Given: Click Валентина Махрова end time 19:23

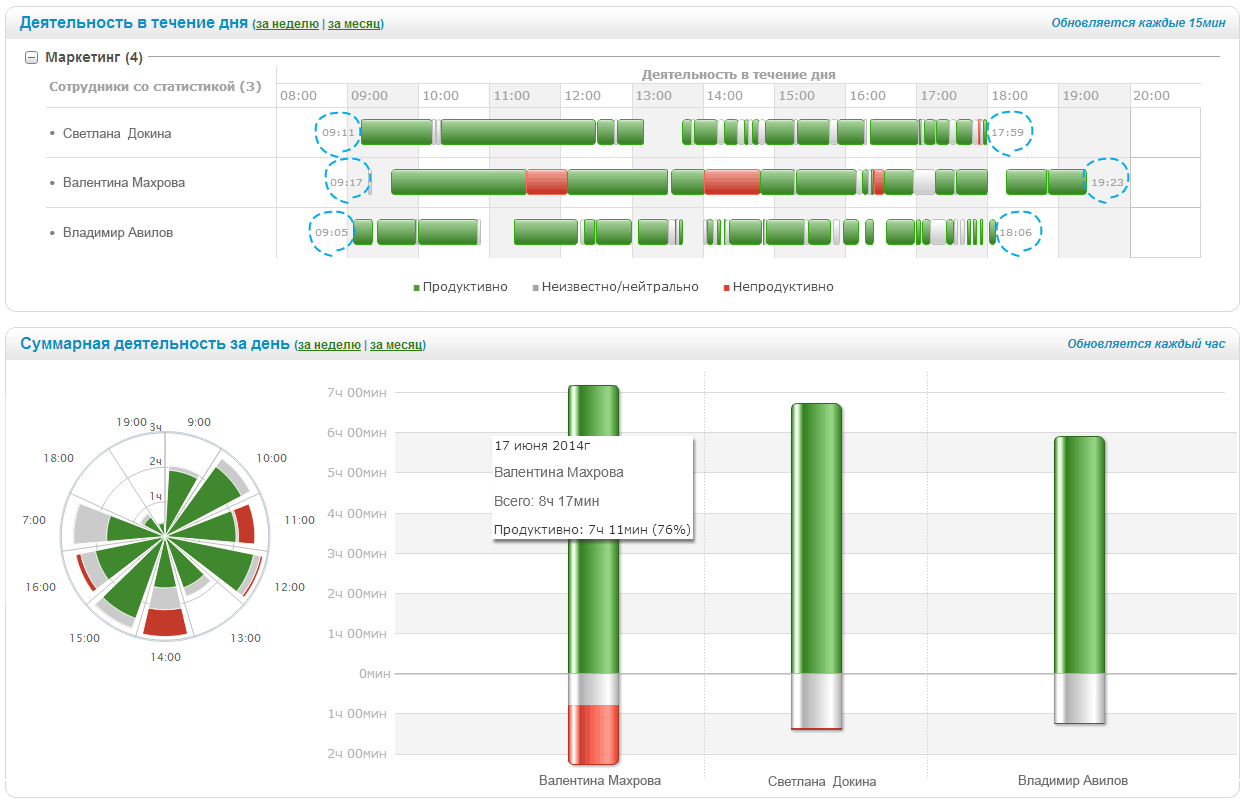Looking at the screenshot, I should (x=1107, y=182).
